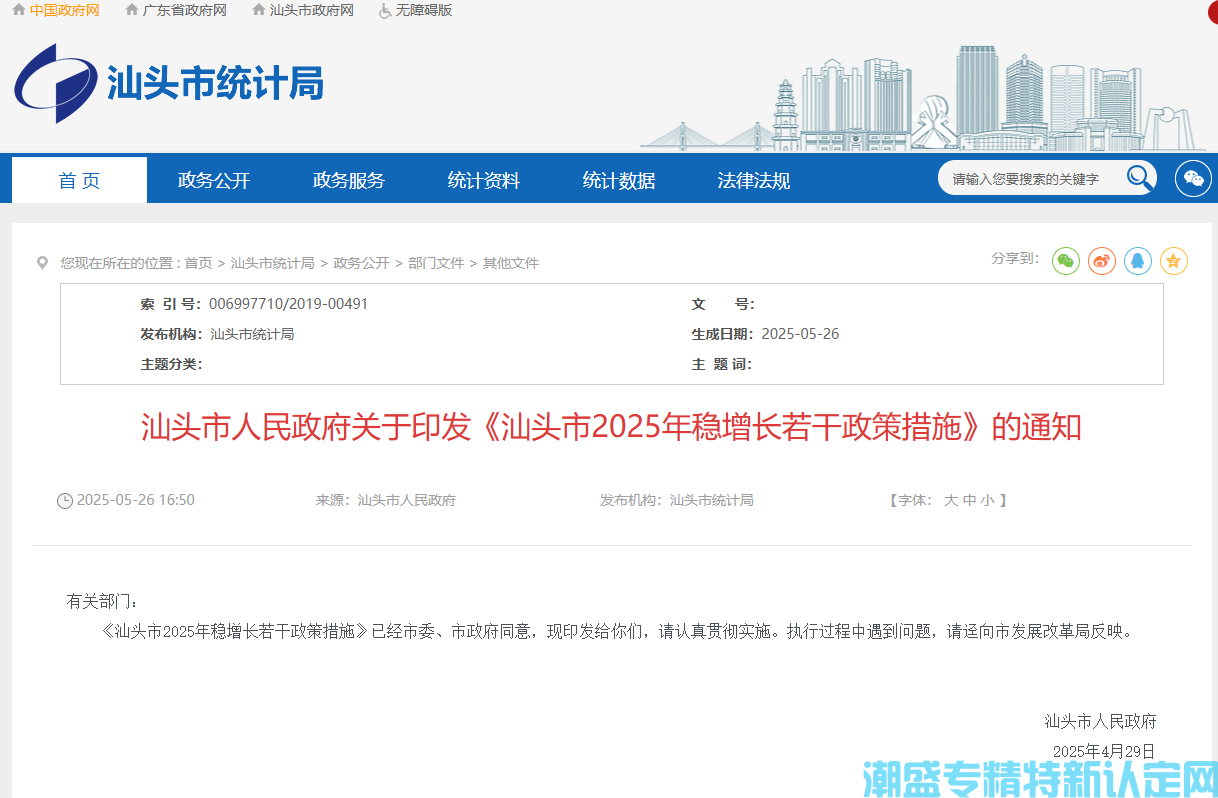Visit the 汕头市政府网 link
The image size is (1218, 798).
pyautogui.click(x=312, y=10)
